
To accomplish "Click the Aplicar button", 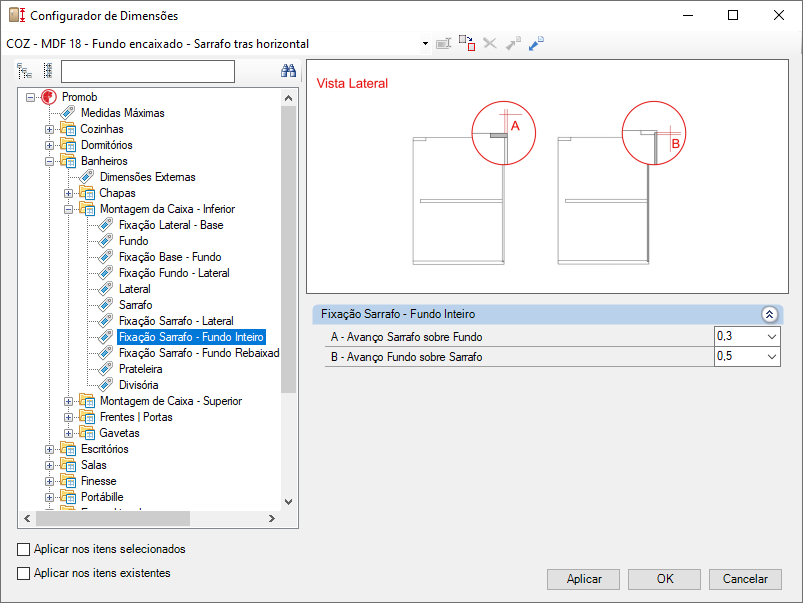I will pyautogui.click(x=583, y=579).
